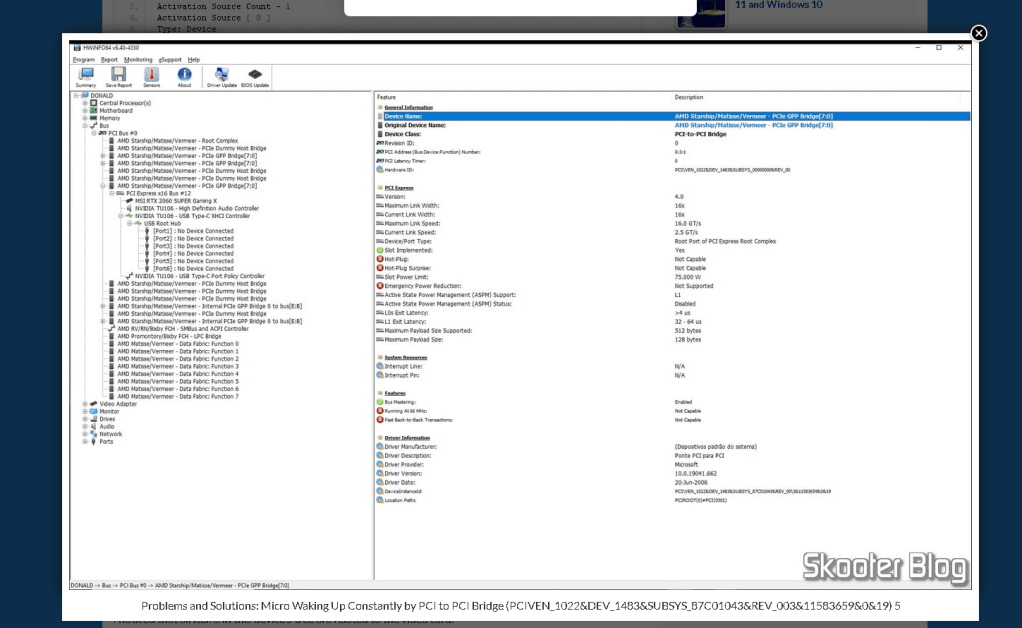Open the Help menu
The image size is (1022, 628).
pos(194,59)
